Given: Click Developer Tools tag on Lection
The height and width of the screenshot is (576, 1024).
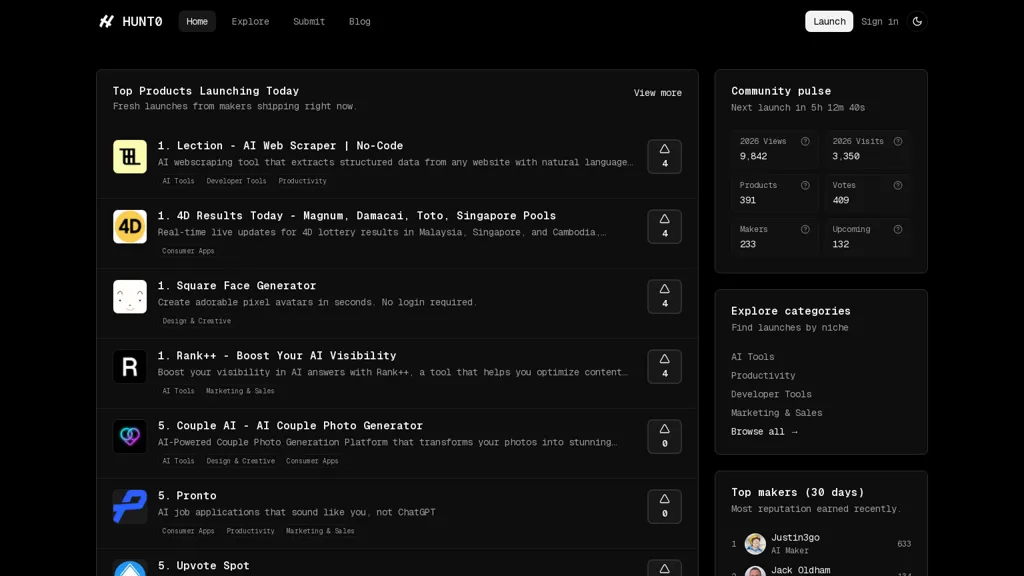Looking at the screenshot, I should tap(236, 181).
